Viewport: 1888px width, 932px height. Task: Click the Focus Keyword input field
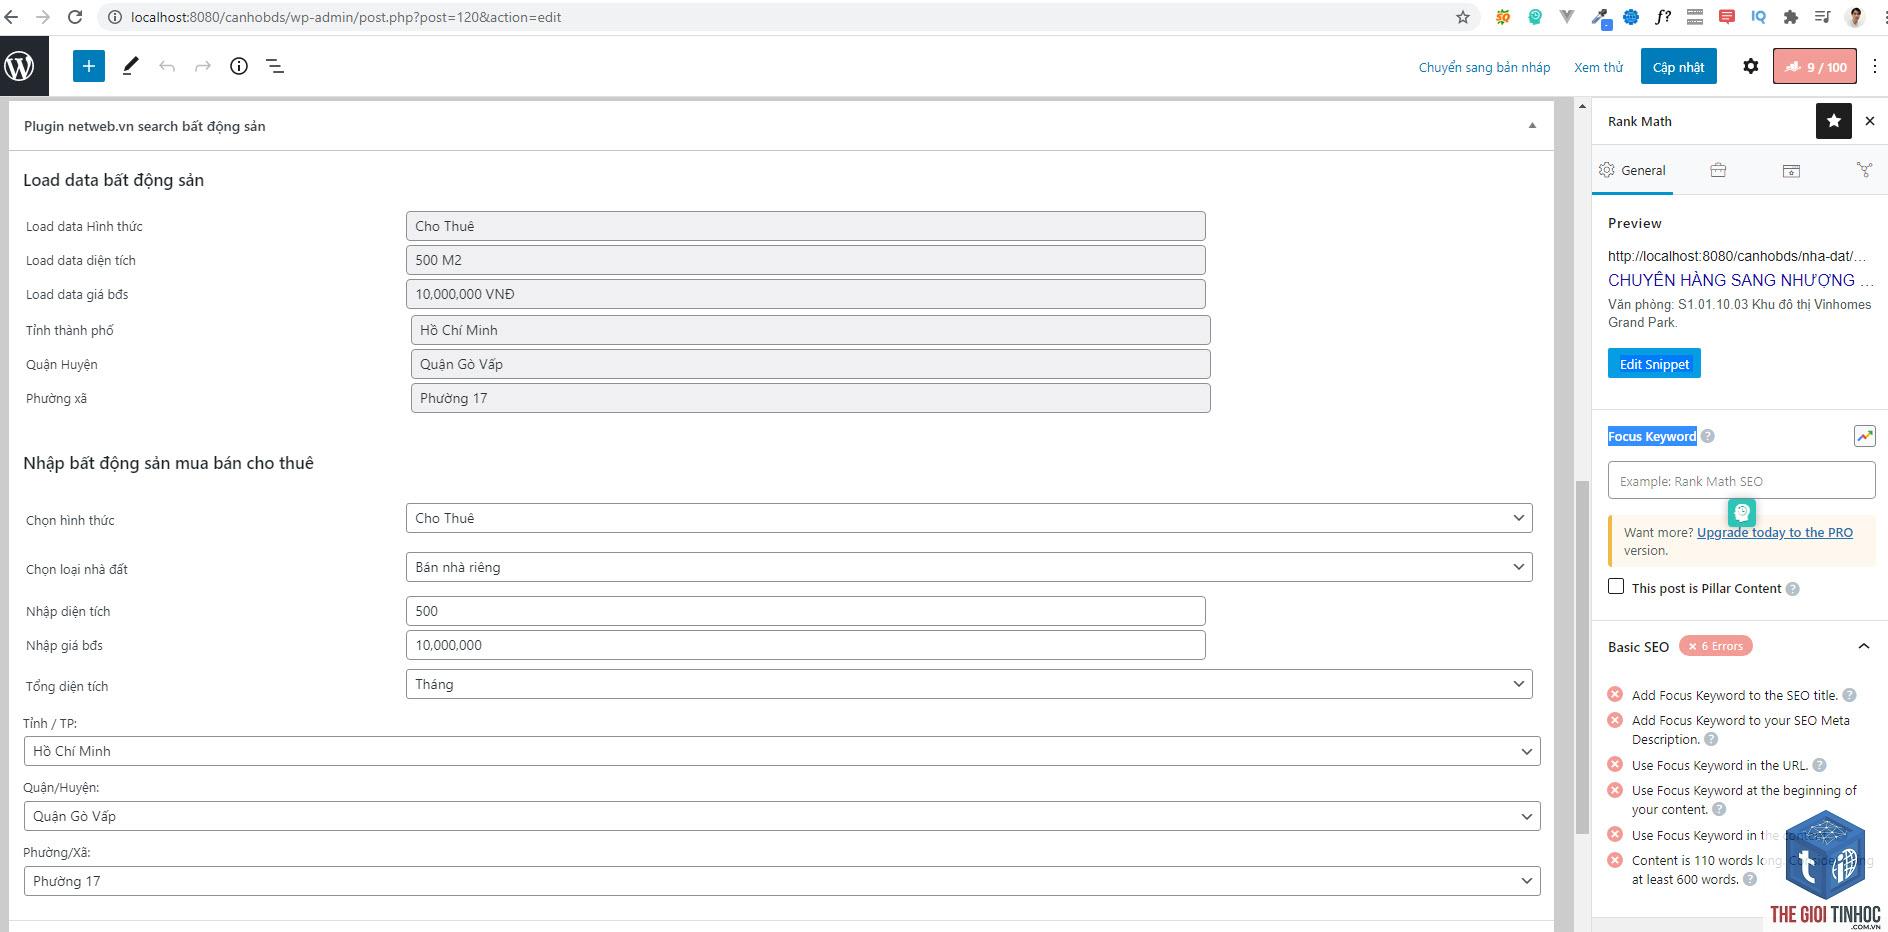(x=1741, y=481)
